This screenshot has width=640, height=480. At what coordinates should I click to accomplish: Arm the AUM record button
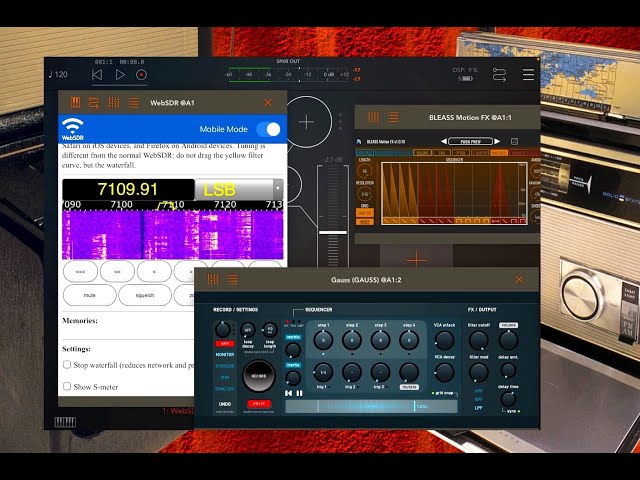tap(142, 75)
